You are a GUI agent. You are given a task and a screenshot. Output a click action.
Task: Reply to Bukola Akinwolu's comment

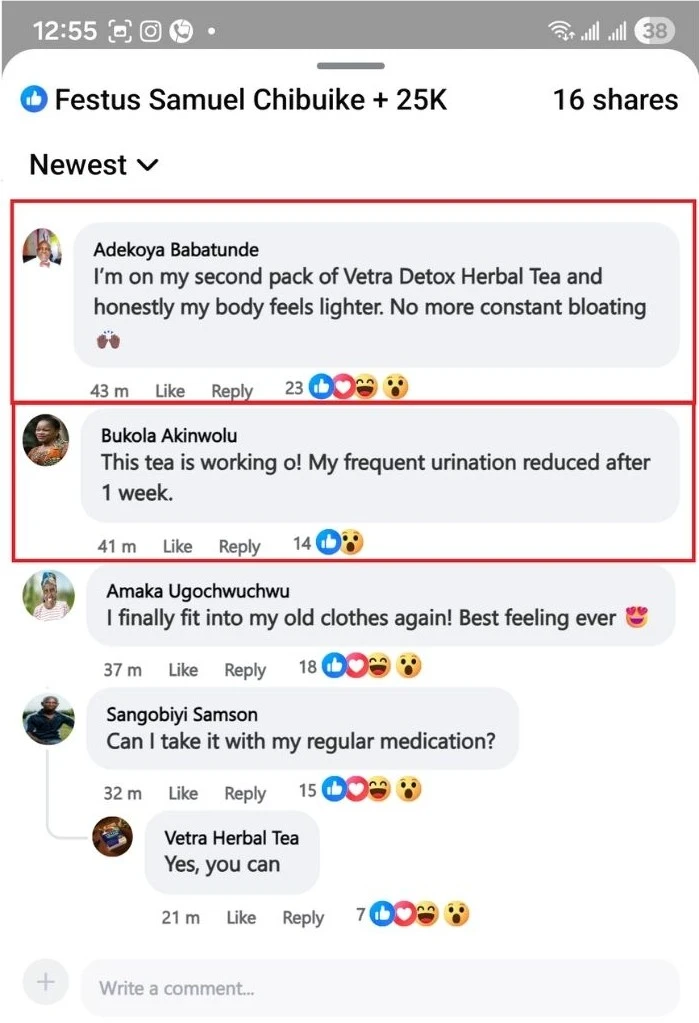239,546
